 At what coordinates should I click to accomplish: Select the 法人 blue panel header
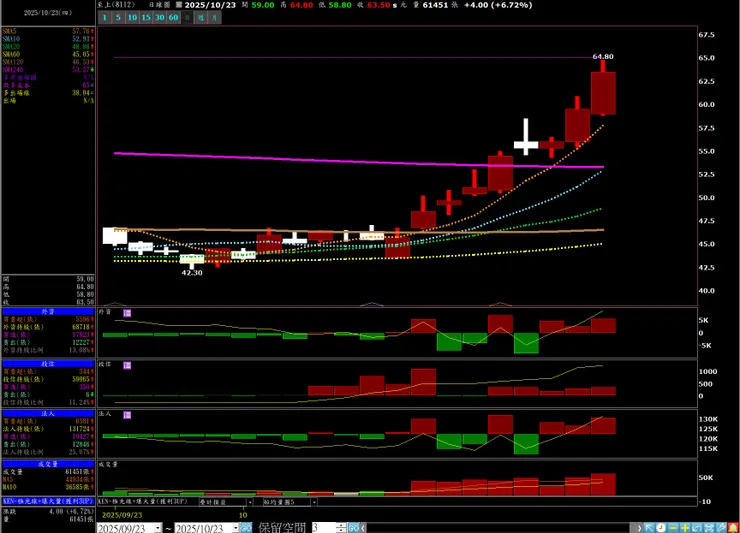(48, 414)
